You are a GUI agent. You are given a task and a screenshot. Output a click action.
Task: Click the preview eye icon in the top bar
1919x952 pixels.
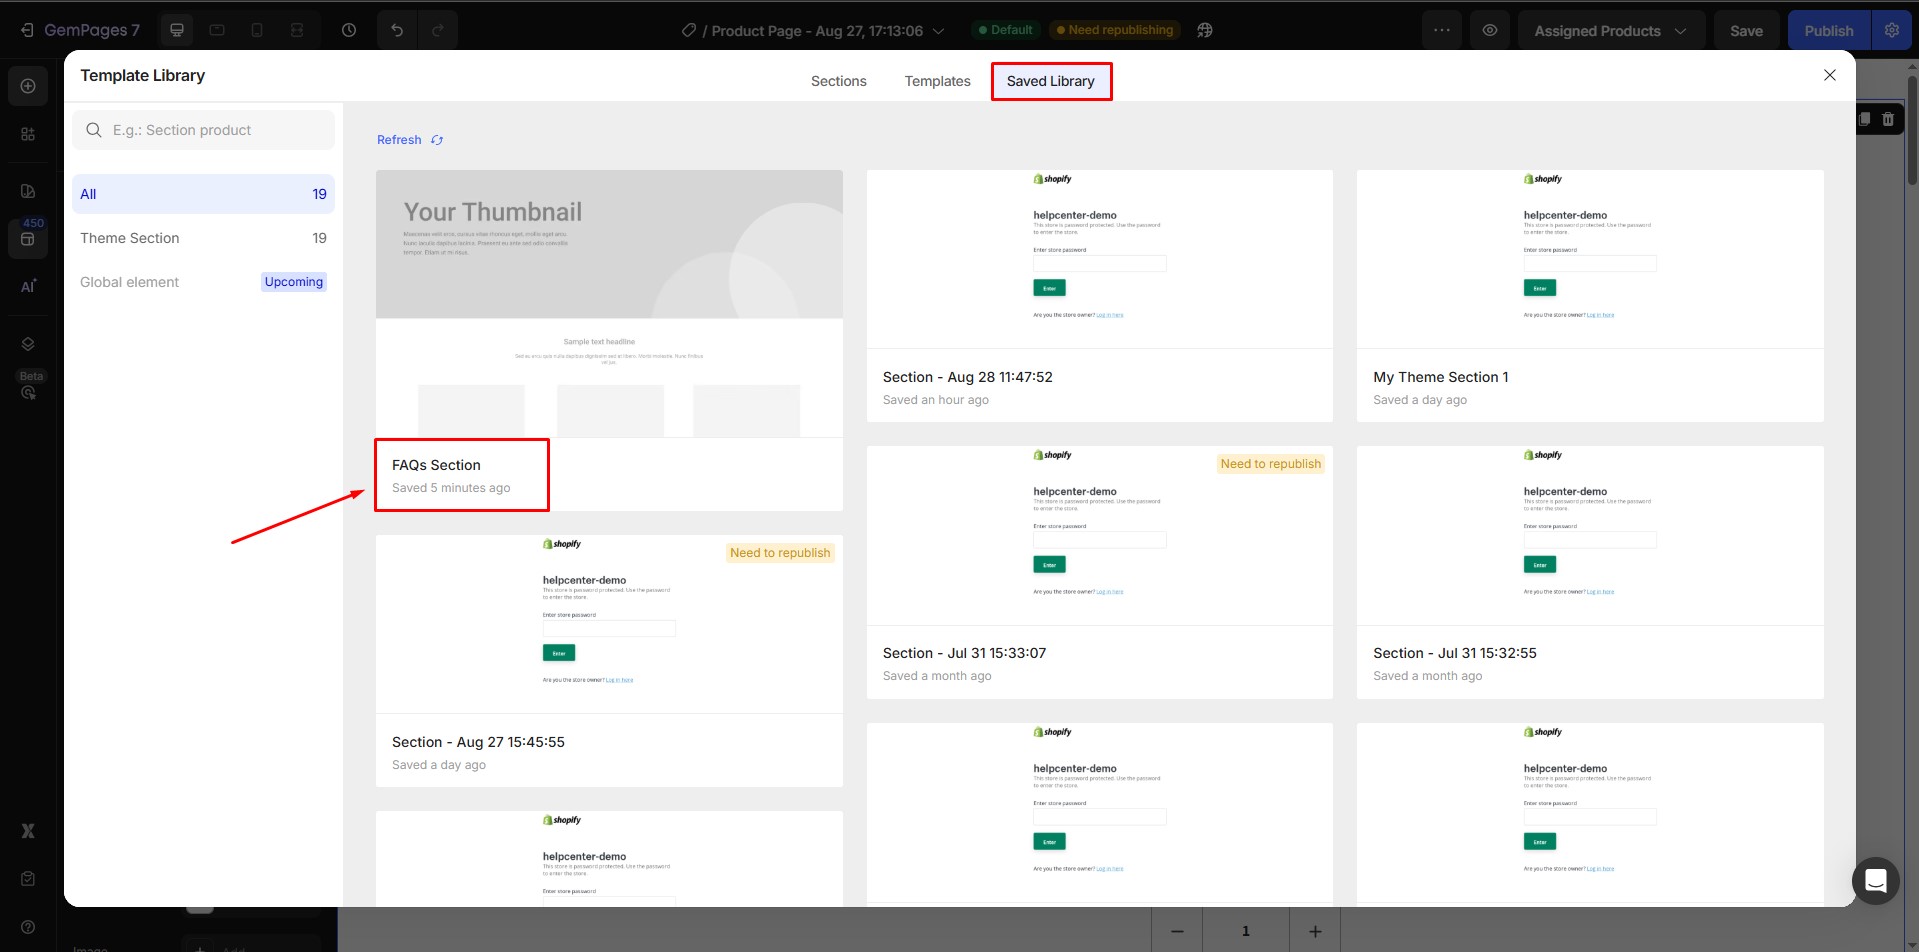click(1490, 30)
